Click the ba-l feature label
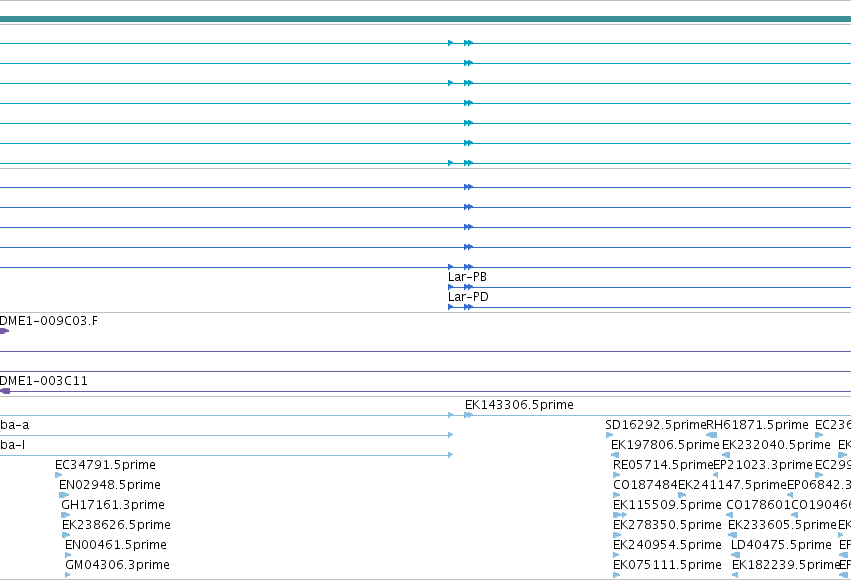 (x=12, y=445)
